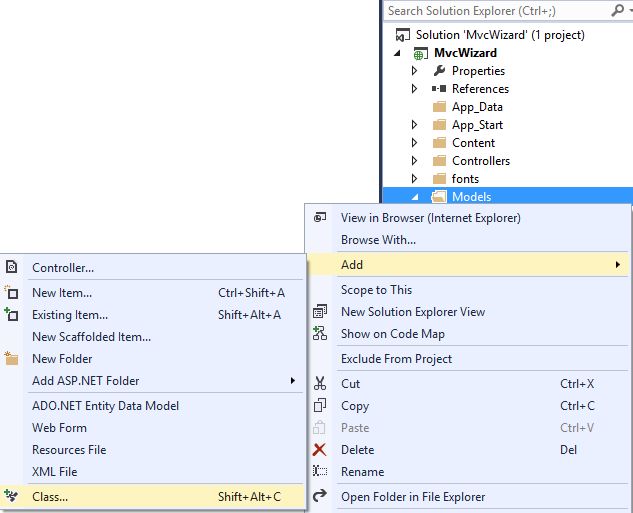Click the Controllers folder icon

[x=439, y=161]
